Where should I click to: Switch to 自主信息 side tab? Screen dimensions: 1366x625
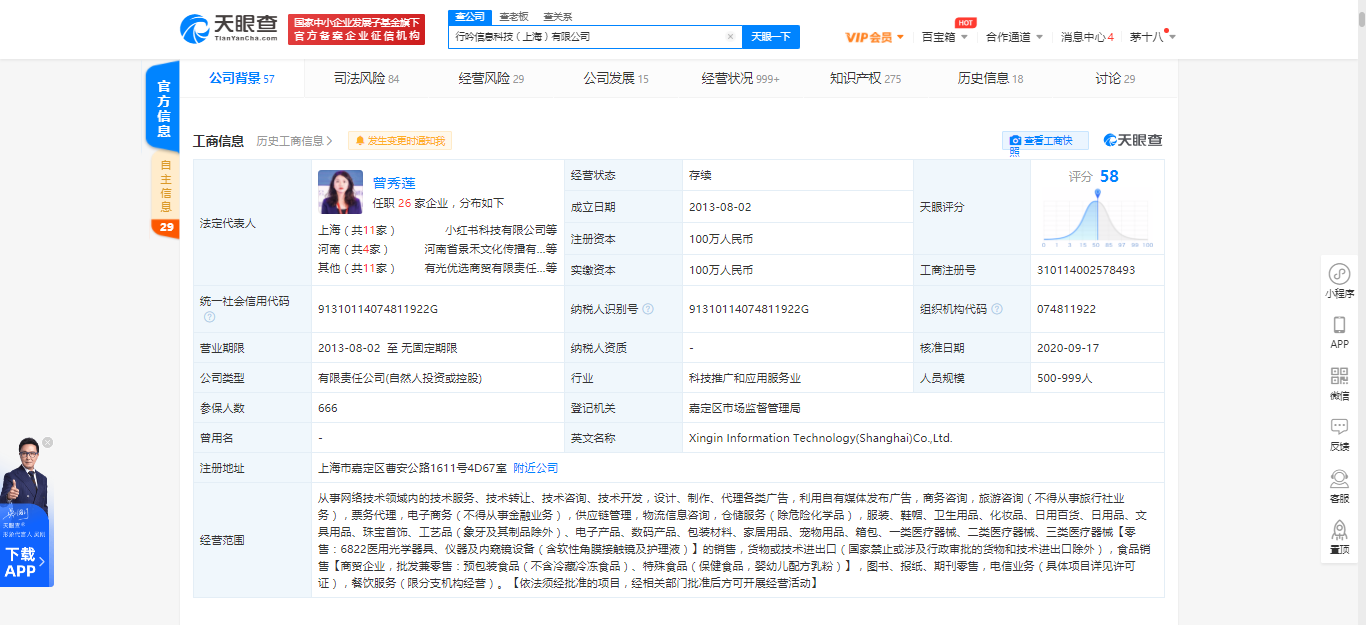(x=165, y=186)
